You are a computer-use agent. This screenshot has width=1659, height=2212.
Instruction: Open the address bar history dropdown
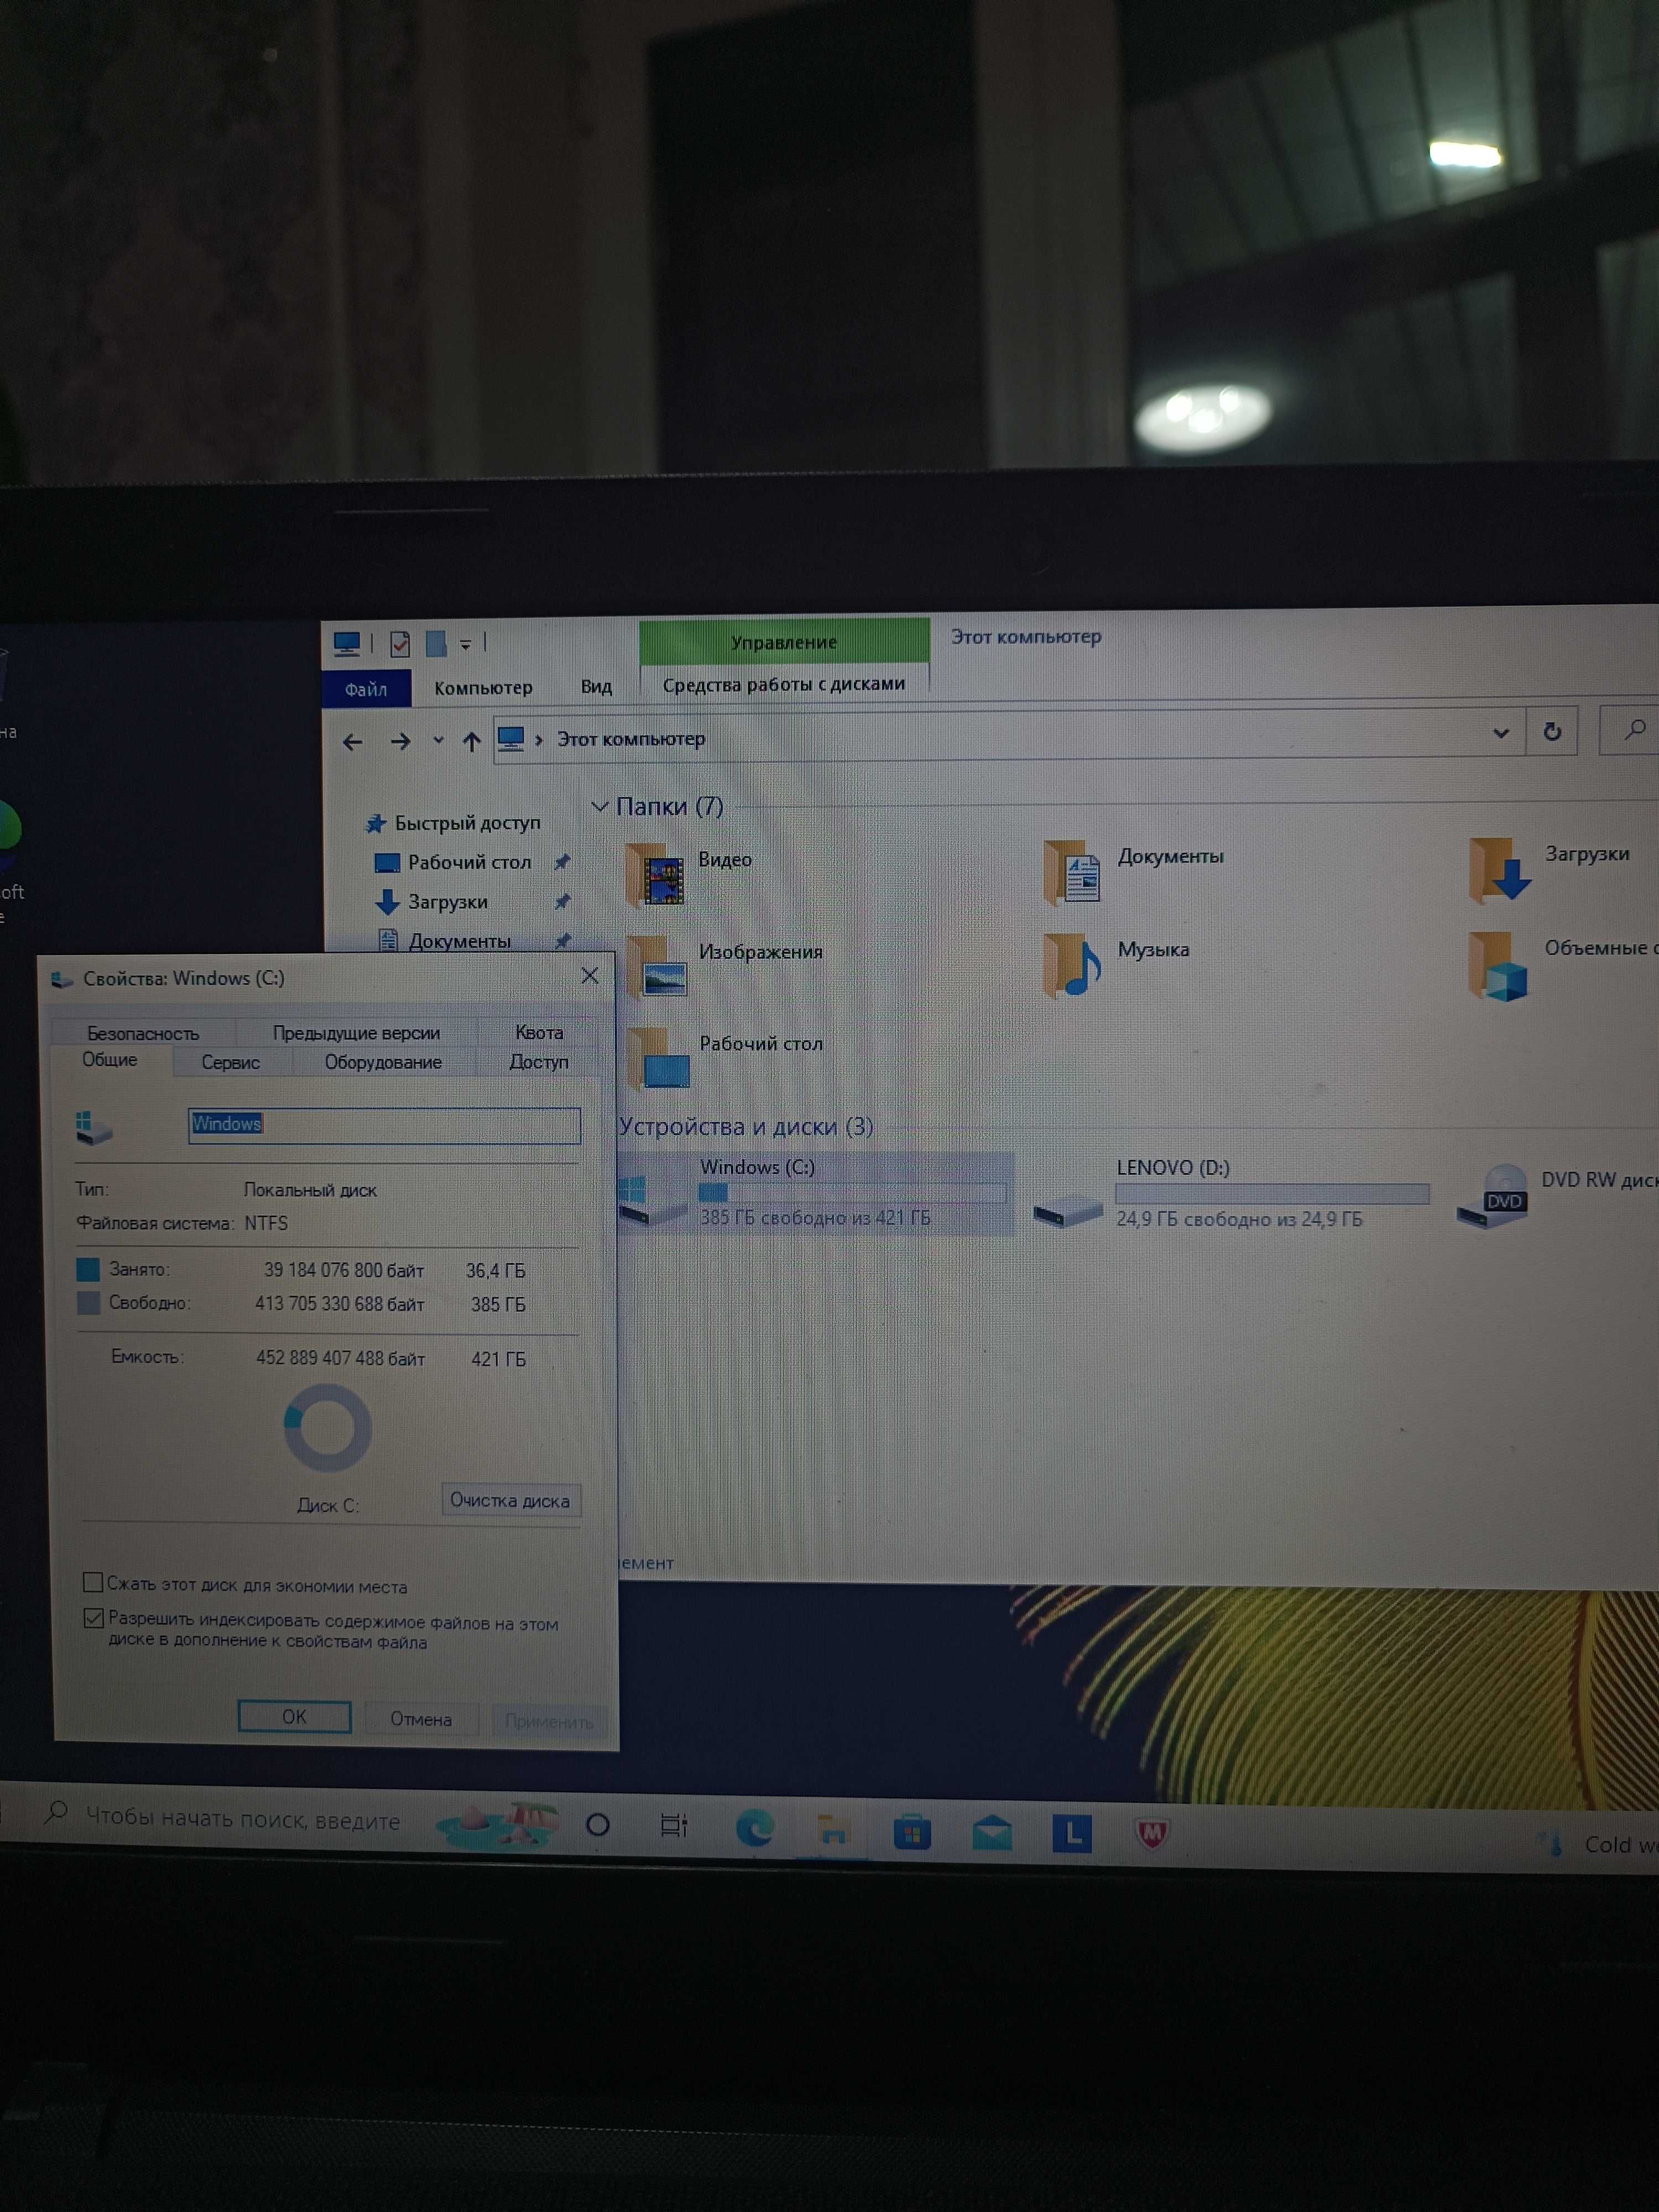click(x=1501, y=733)
